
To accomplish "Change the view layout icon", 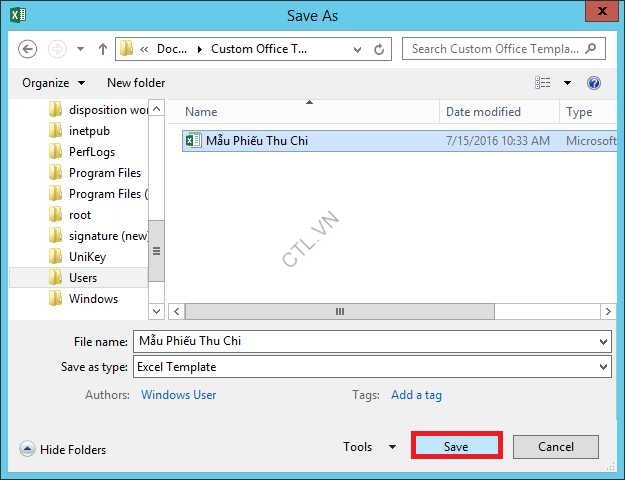I will [x=542, y=83].
